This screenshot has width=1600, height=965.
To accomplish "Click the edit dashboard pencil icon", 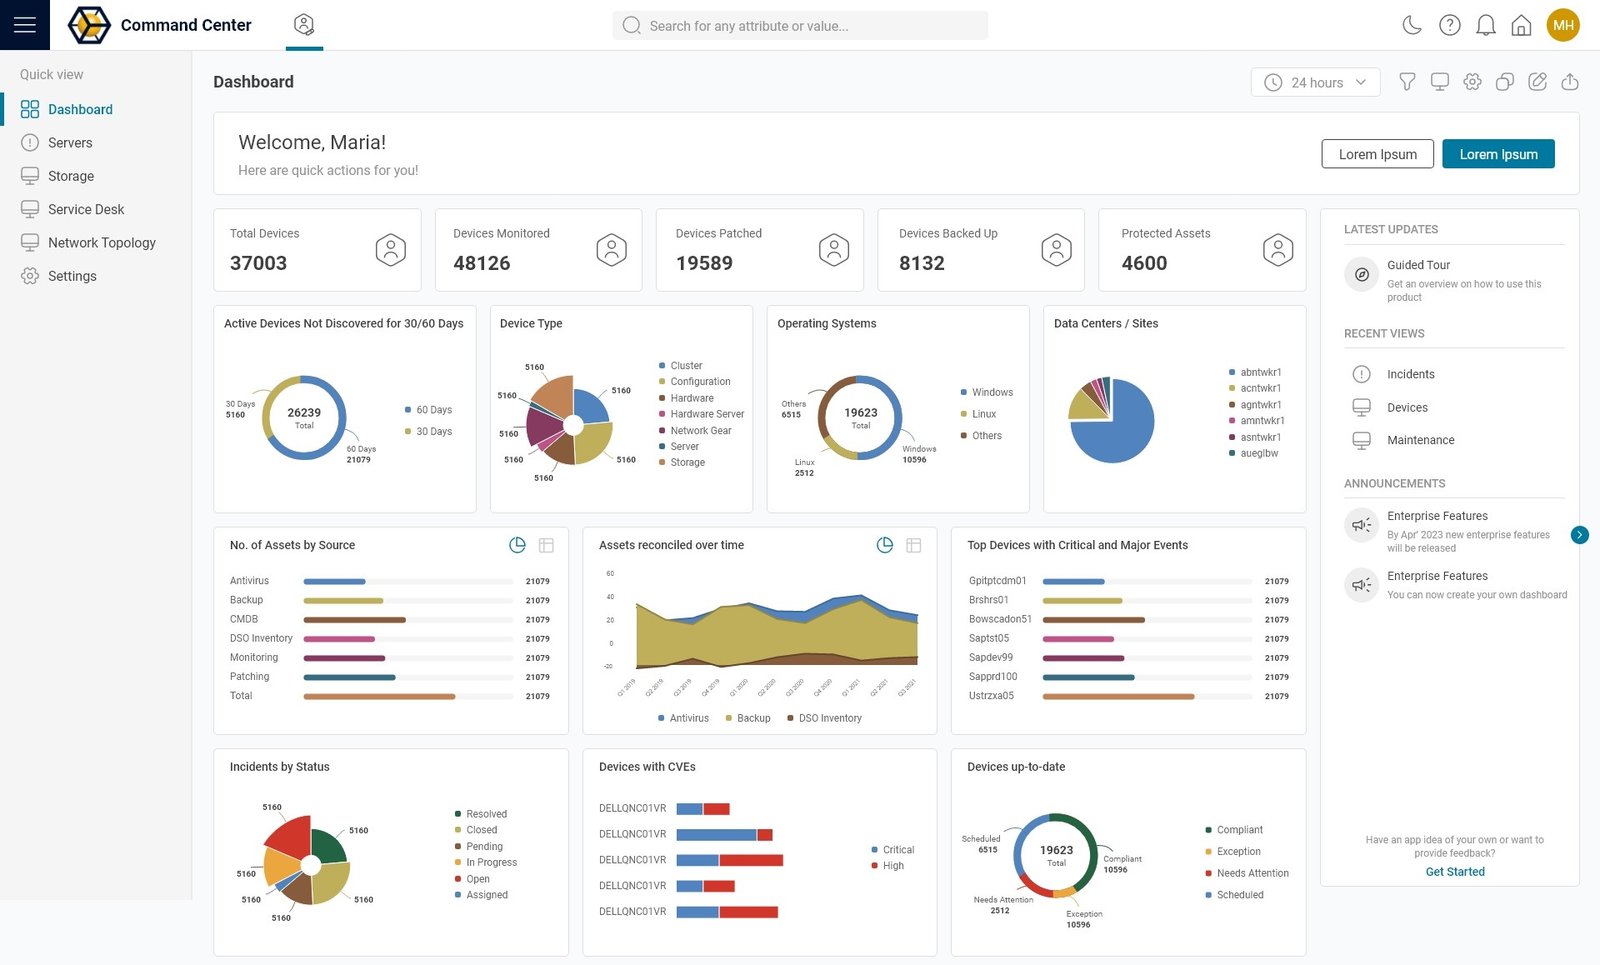I will (x=1538, y=82).
